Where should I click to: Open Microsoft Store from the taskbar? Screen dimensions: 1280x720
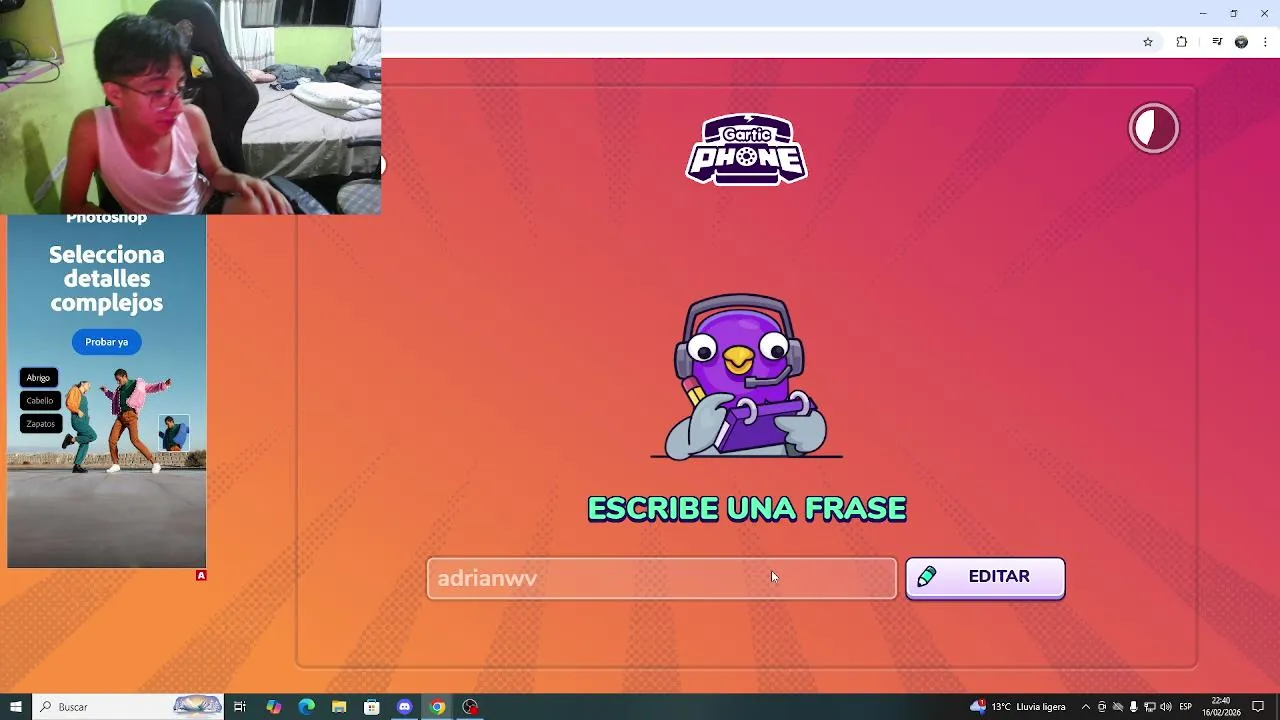point(372,707)
